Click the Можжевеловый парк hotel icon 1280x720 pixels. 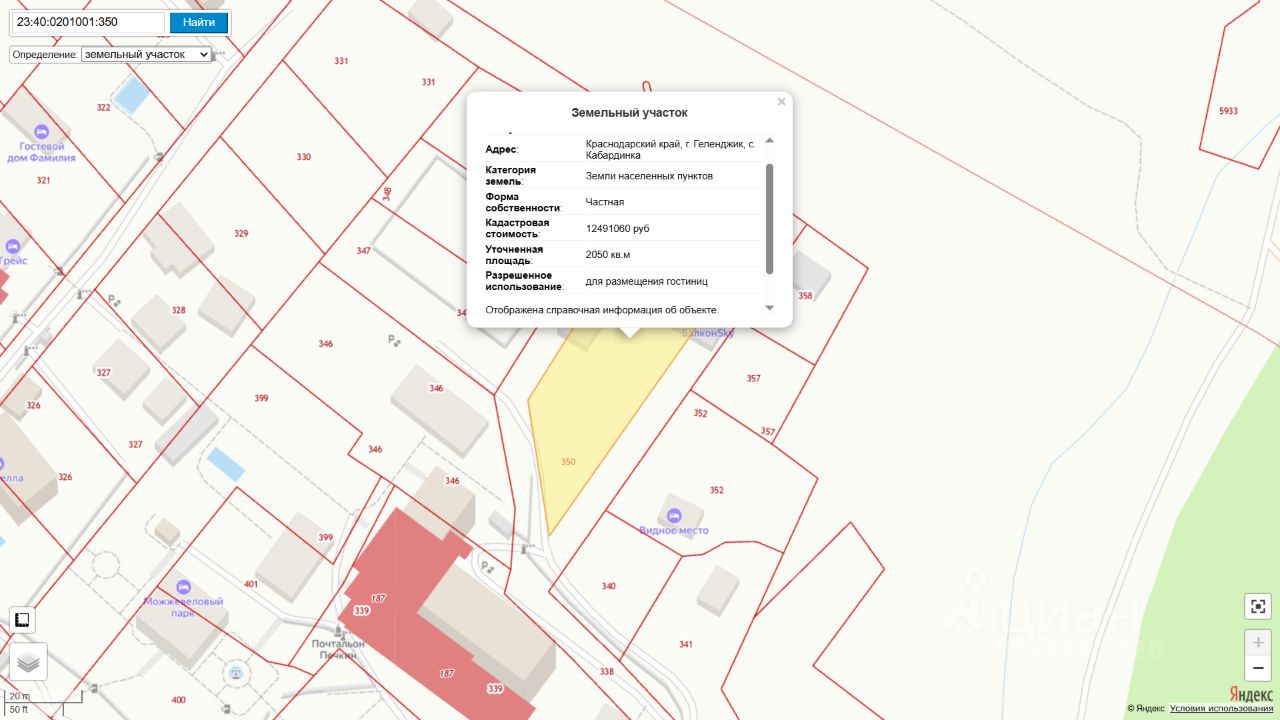pyautogui.click(x=182, y=587)
